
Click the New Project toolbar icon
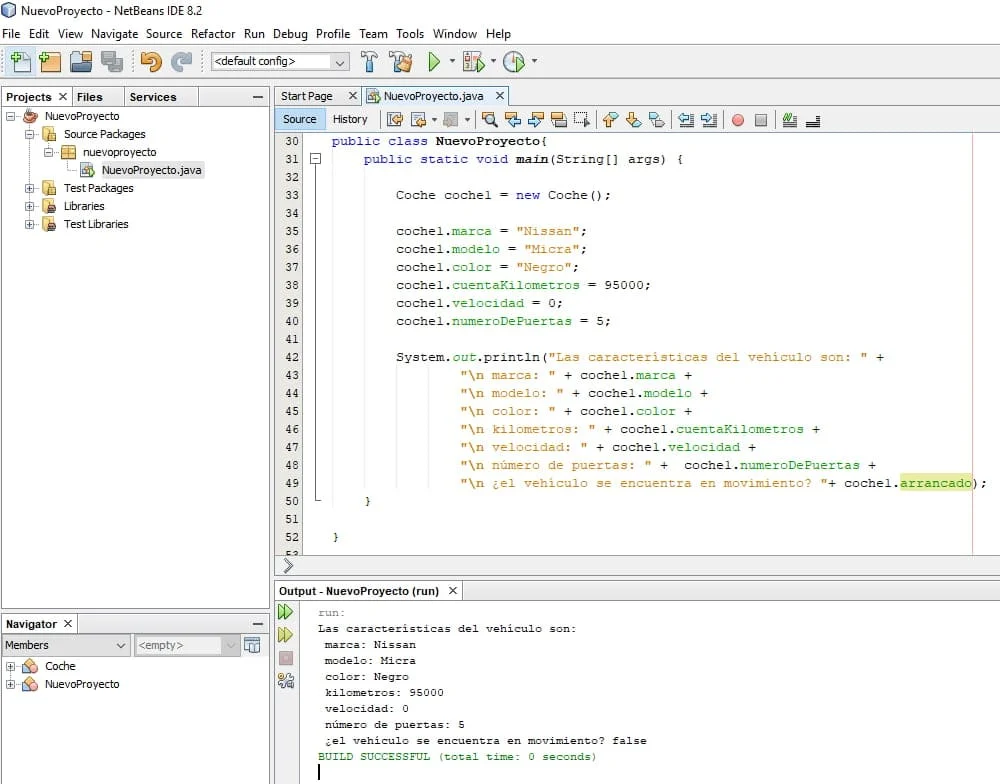click(x=50, y=62)
